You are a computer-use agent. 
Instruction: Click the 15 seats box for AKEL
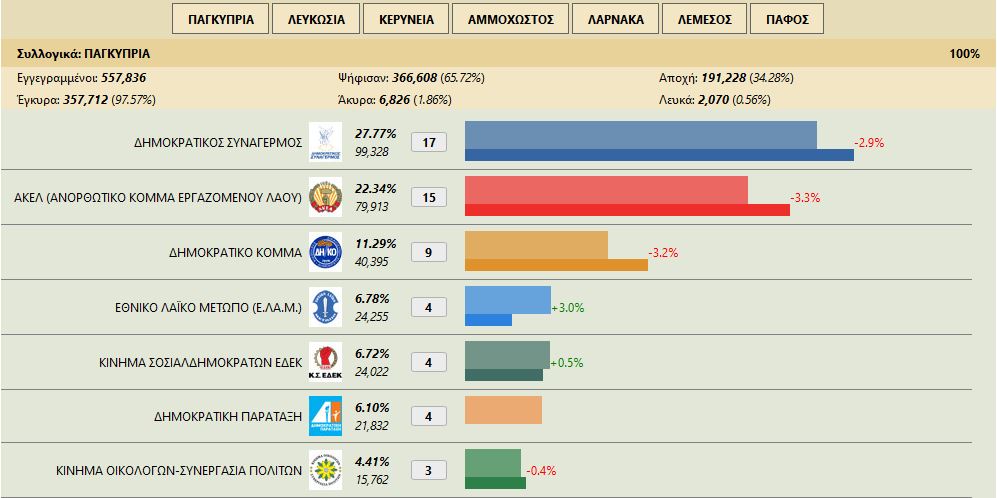point(429,197)
